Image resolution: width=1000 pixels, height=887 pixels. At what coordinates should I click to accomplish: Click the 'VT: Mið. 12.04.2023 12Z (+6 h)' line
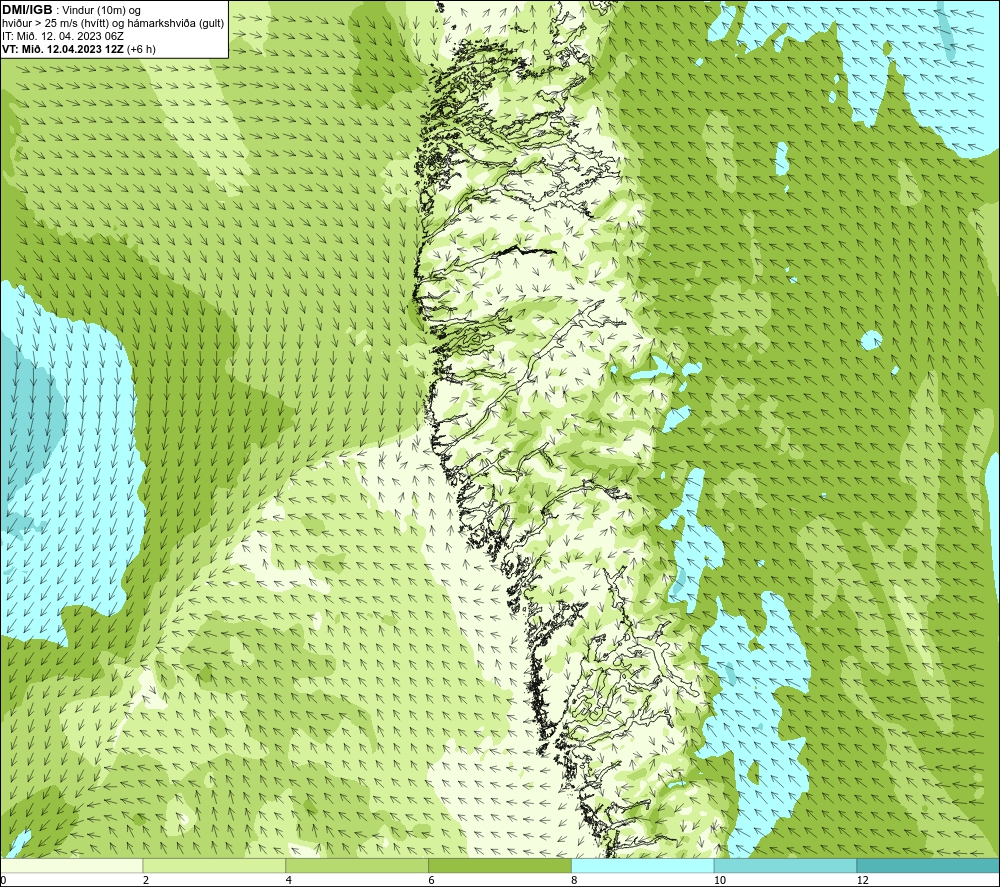pos(78,49)
